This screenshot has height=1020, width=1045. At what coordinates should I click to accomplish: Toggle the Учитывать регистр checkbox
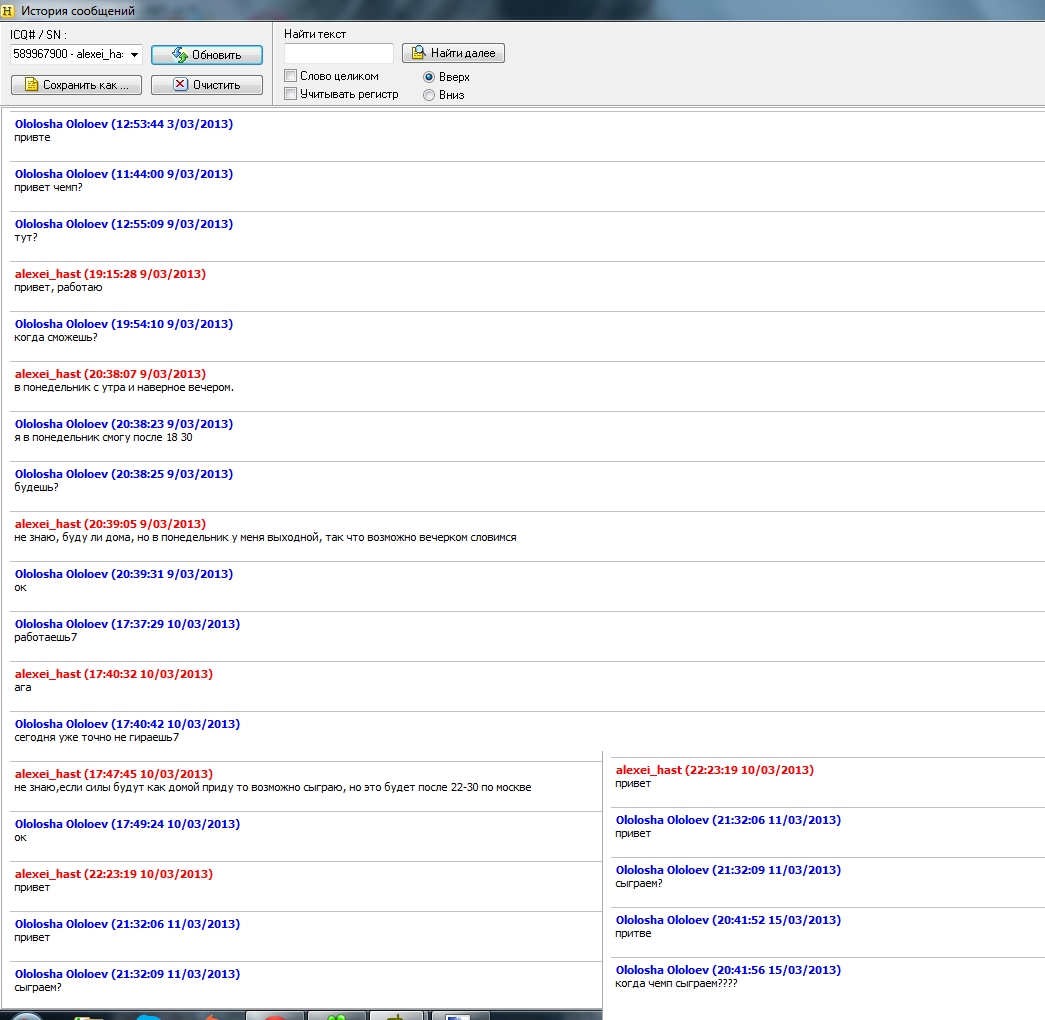coord(291,94)
